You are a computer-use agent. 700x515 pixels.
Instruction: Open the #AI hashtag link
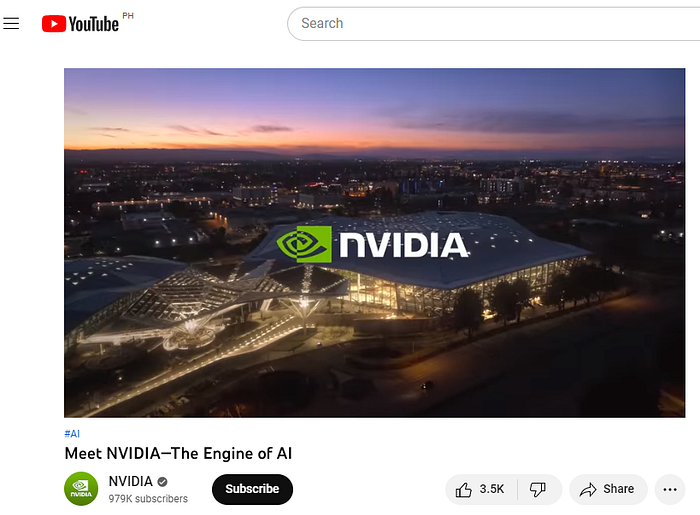[x=72, y=433]
